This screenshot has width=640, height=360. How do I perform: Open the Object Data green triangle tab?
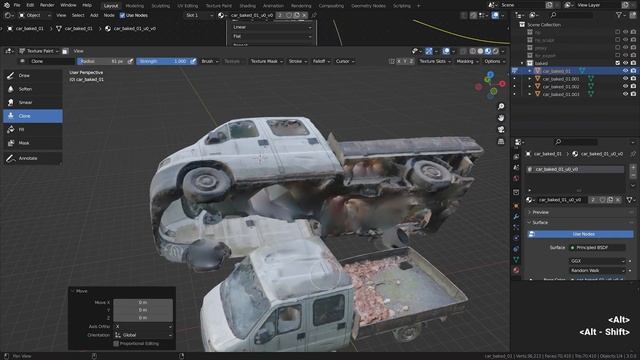click(x=516, y=260)
